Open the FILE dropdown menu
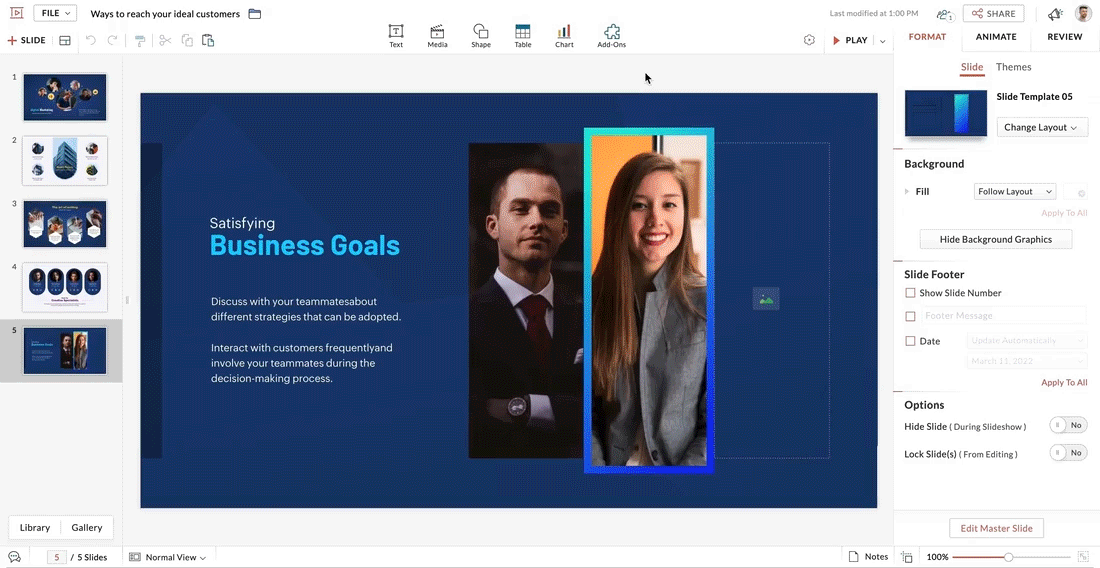Image resolution: width=1100 pixels, height=568 pixels. pyautogui.click(x=55, y=13)
